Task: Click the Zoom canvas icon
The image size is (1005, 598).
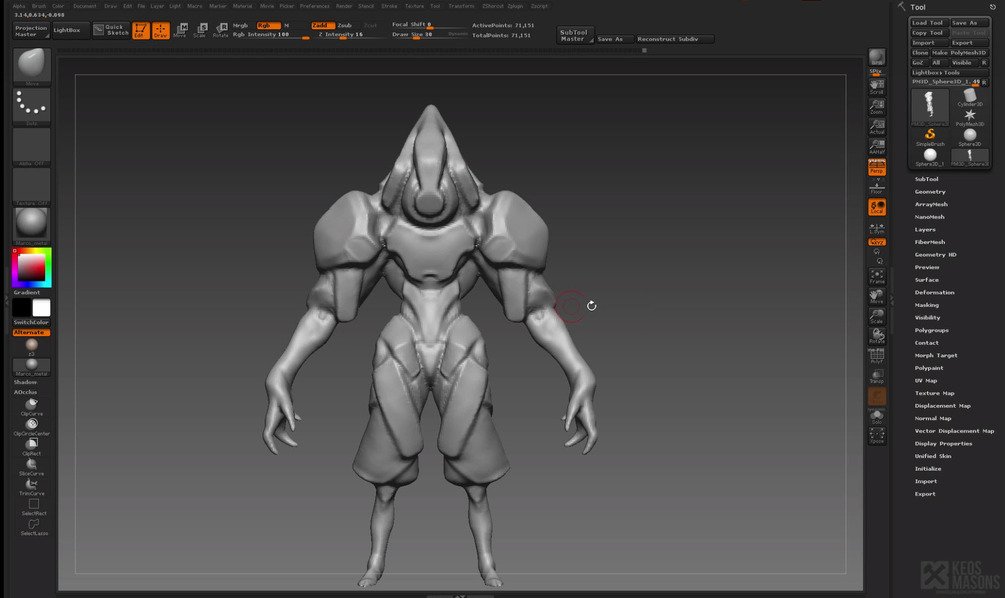Action: coord(877,106)
